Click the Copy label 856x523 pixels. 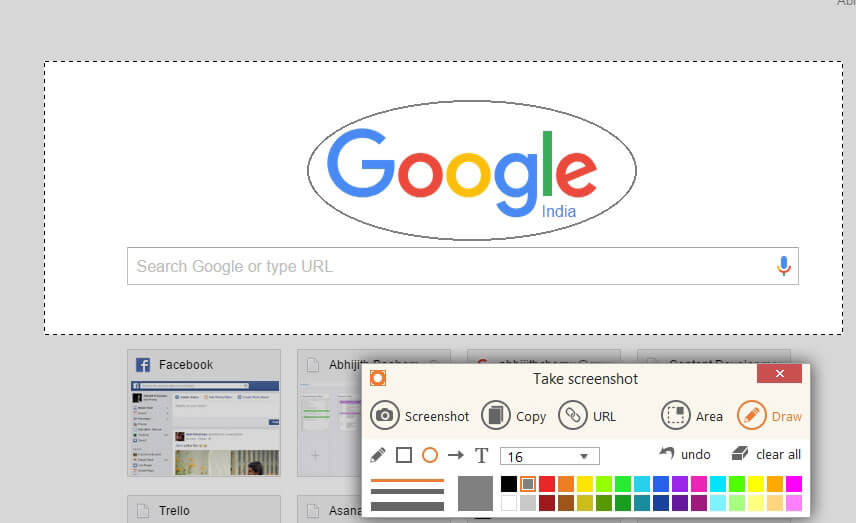point(531,417)
